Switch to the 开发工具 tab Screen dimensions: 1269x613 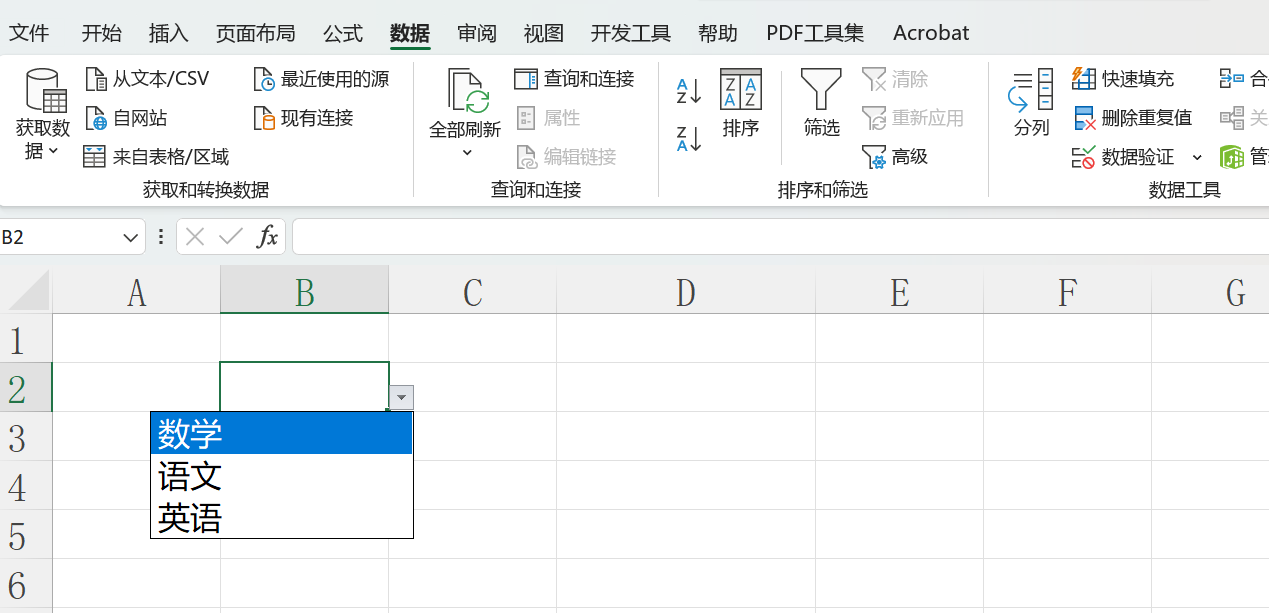coord(631,33)
